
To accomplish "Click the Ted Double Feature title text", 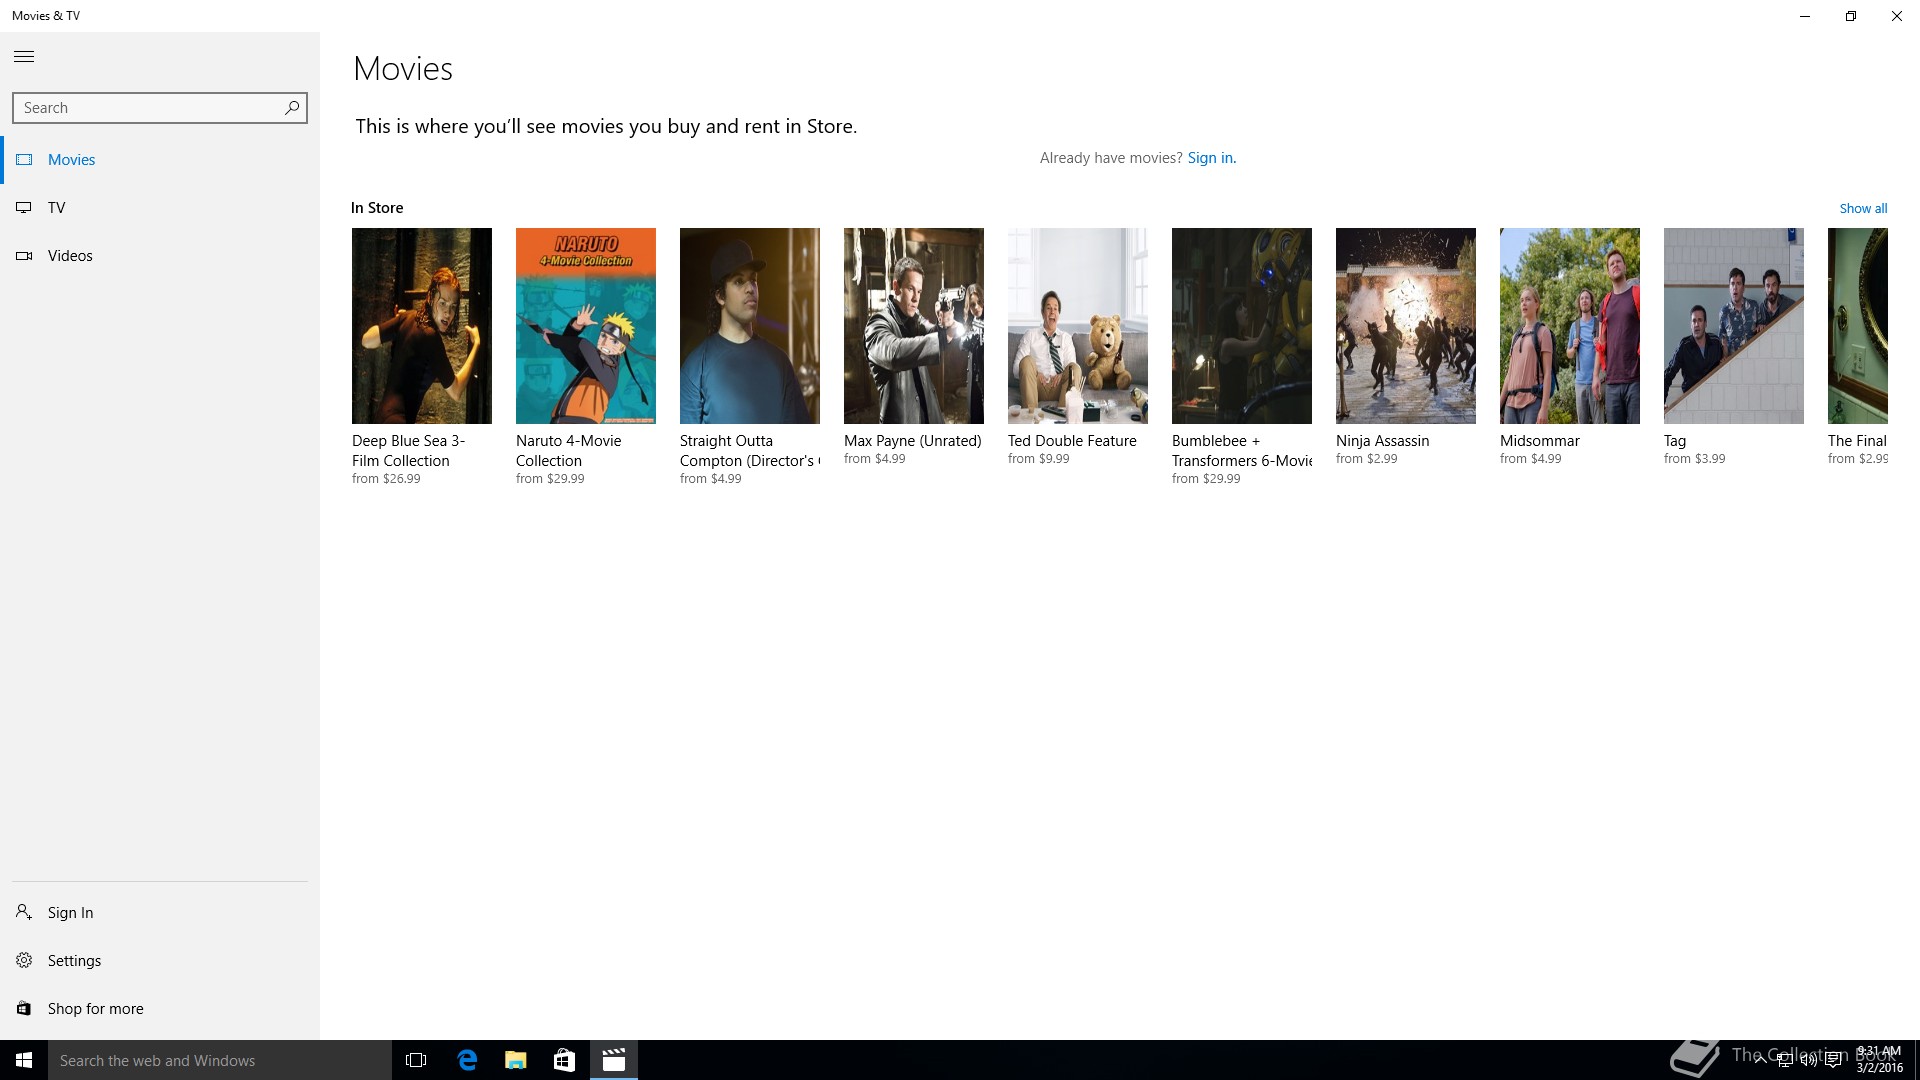I will 1072,441.
